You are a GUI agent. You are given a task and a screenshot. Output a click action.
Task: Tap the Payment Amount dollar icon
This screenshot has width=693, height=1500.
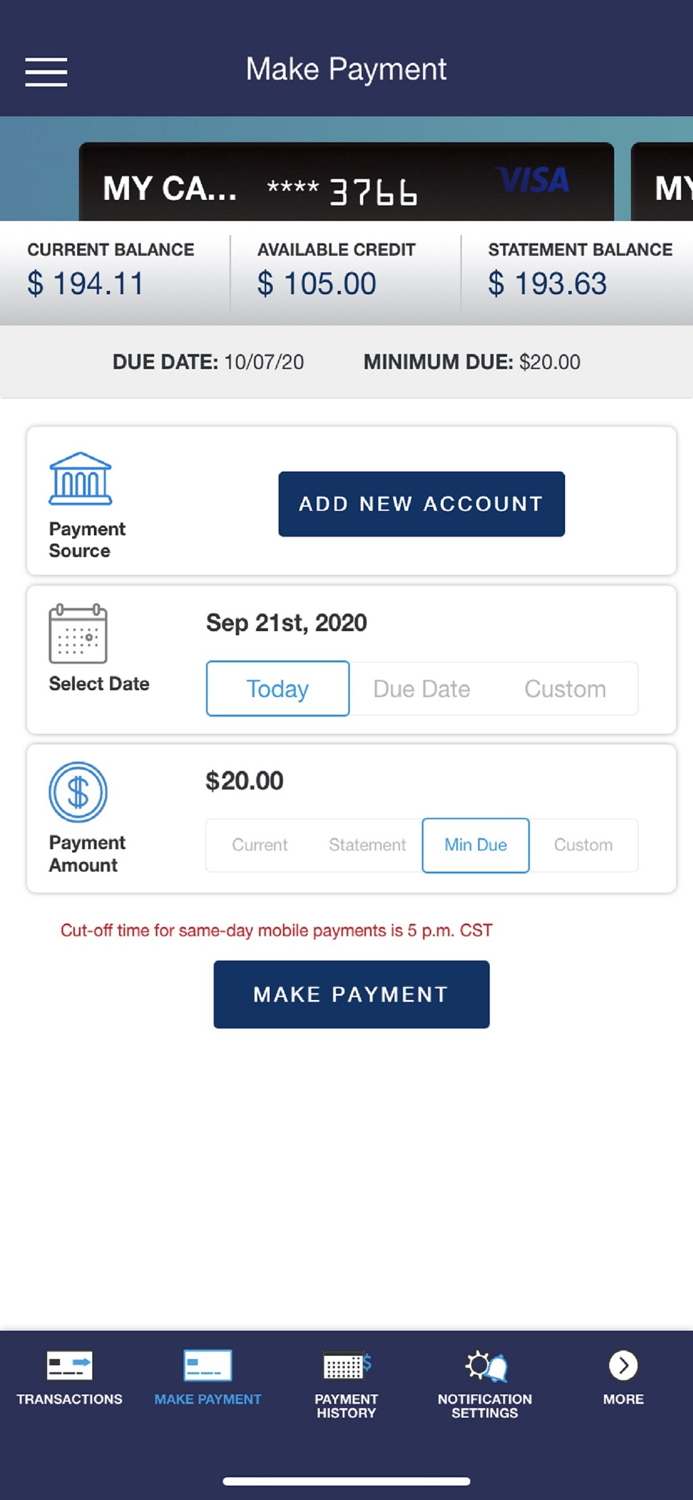click(78, 792)
